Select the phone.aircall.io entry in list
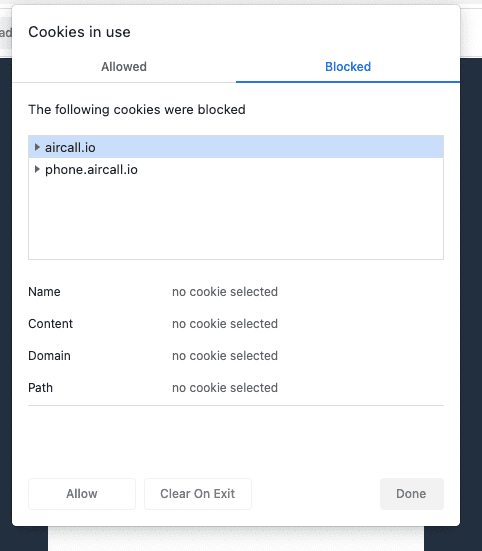The image size is (482, 551). pos(236,169)
